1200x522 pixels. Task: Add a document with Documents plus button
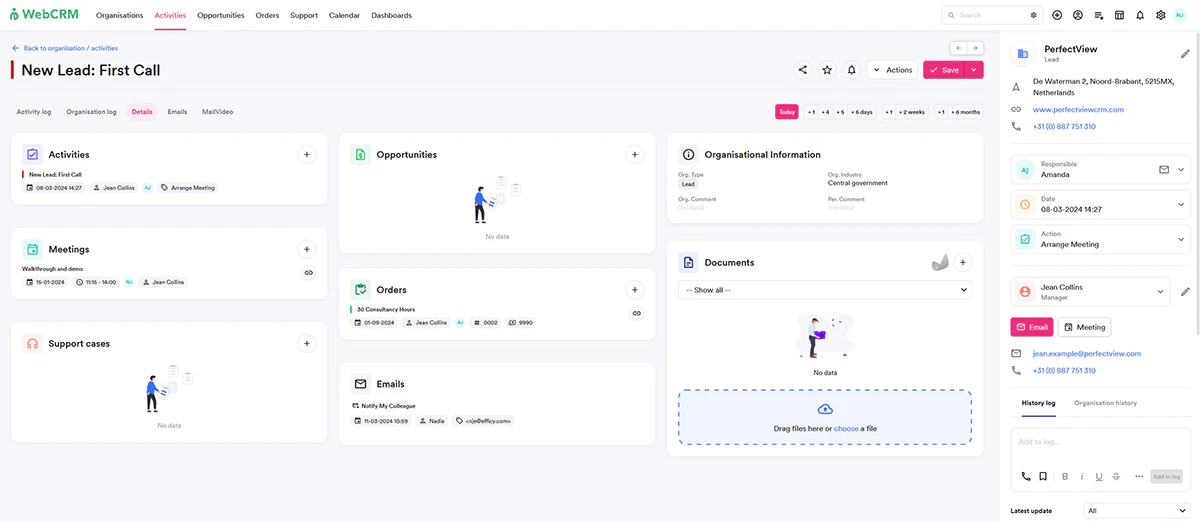[963, 262]
